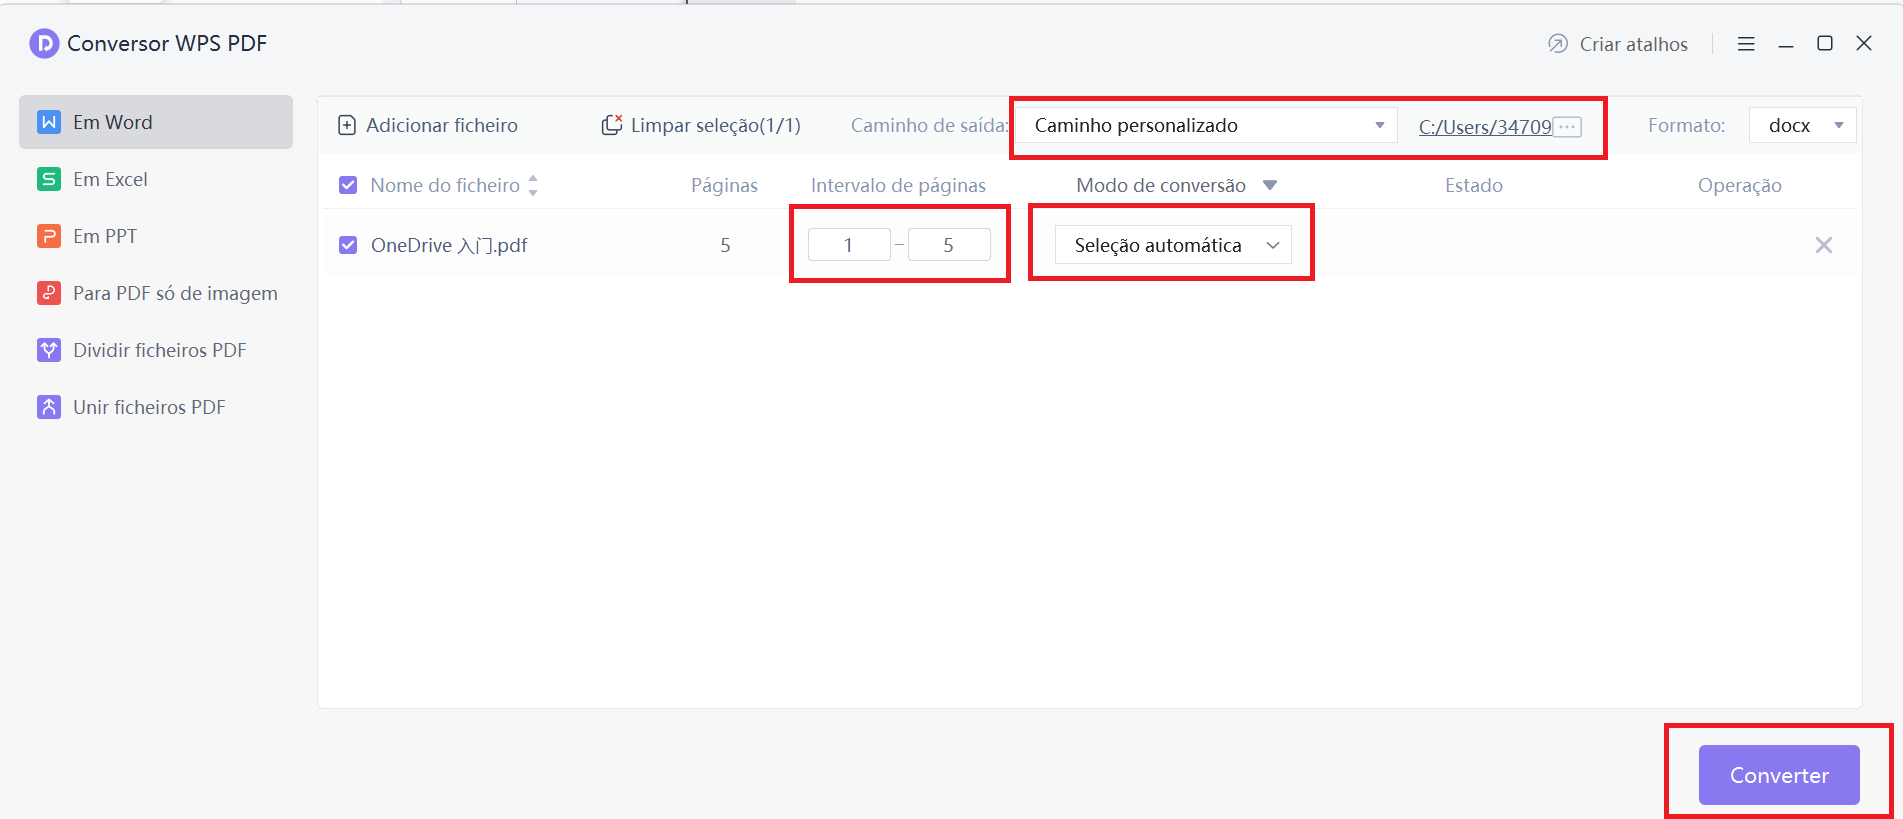Click the Para PDF só de imagem icon

49,293
